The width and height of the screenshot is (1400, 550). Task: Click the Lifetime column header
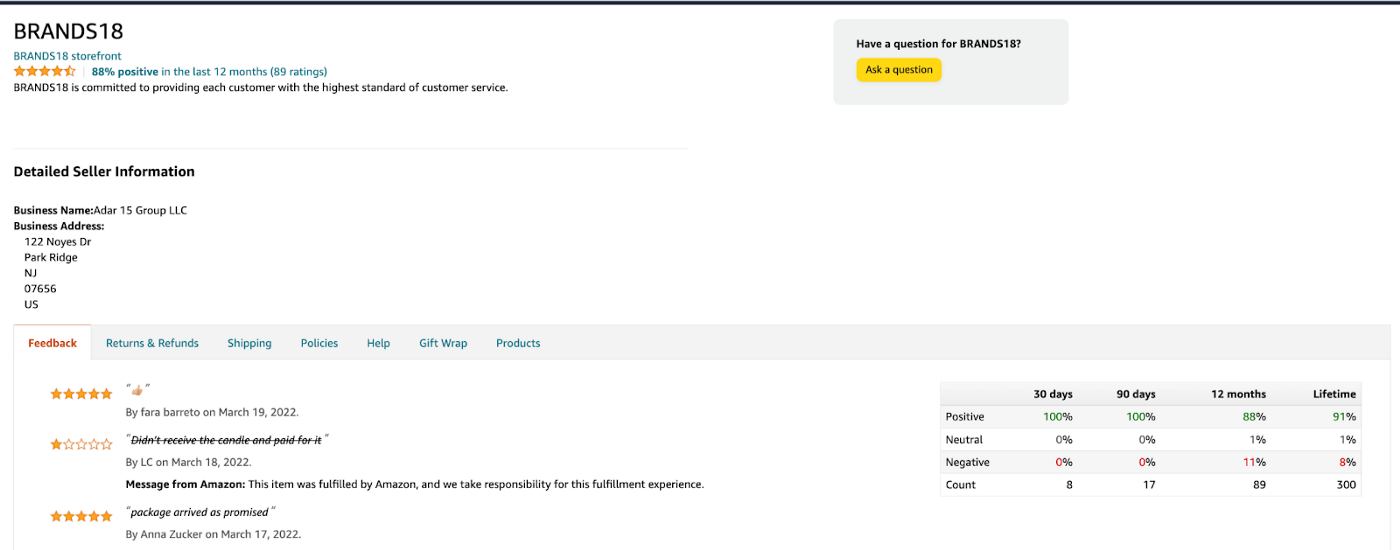click(1334, 394)
